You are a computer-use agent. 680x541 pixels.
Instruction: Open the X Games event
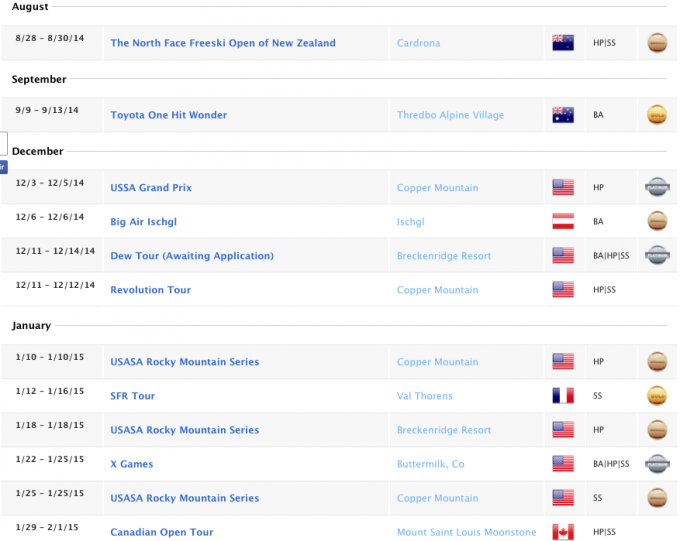(x=131, y=464)
